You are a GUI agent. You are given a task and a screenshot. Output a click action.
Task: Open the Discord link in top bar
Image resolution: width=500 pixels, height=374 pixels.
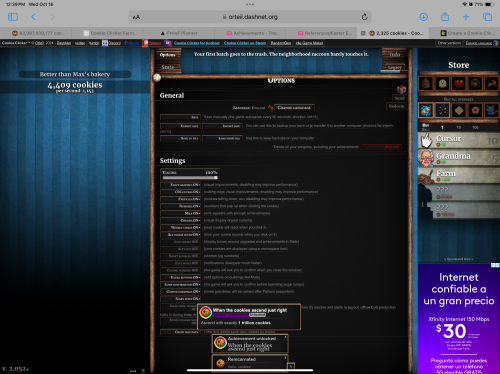112,43
